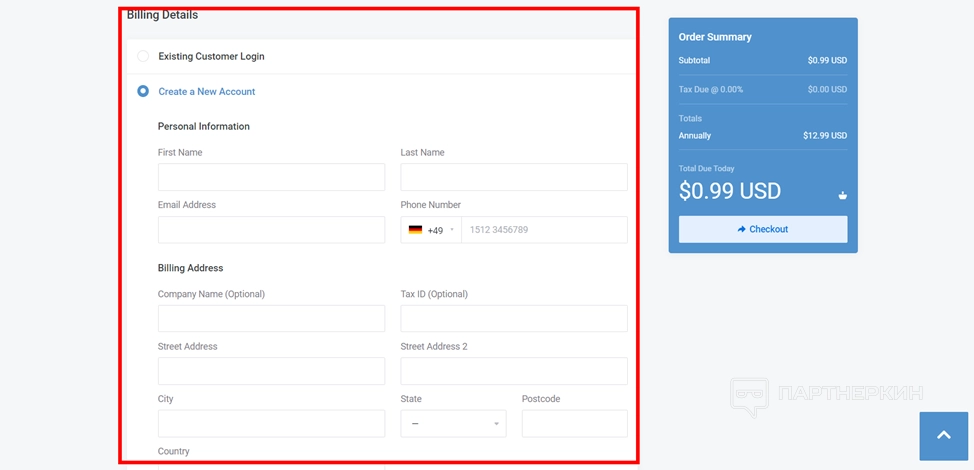Screen dimensions: 974x470
Task: Click the Order Summary heading
Action: [715, 37]
